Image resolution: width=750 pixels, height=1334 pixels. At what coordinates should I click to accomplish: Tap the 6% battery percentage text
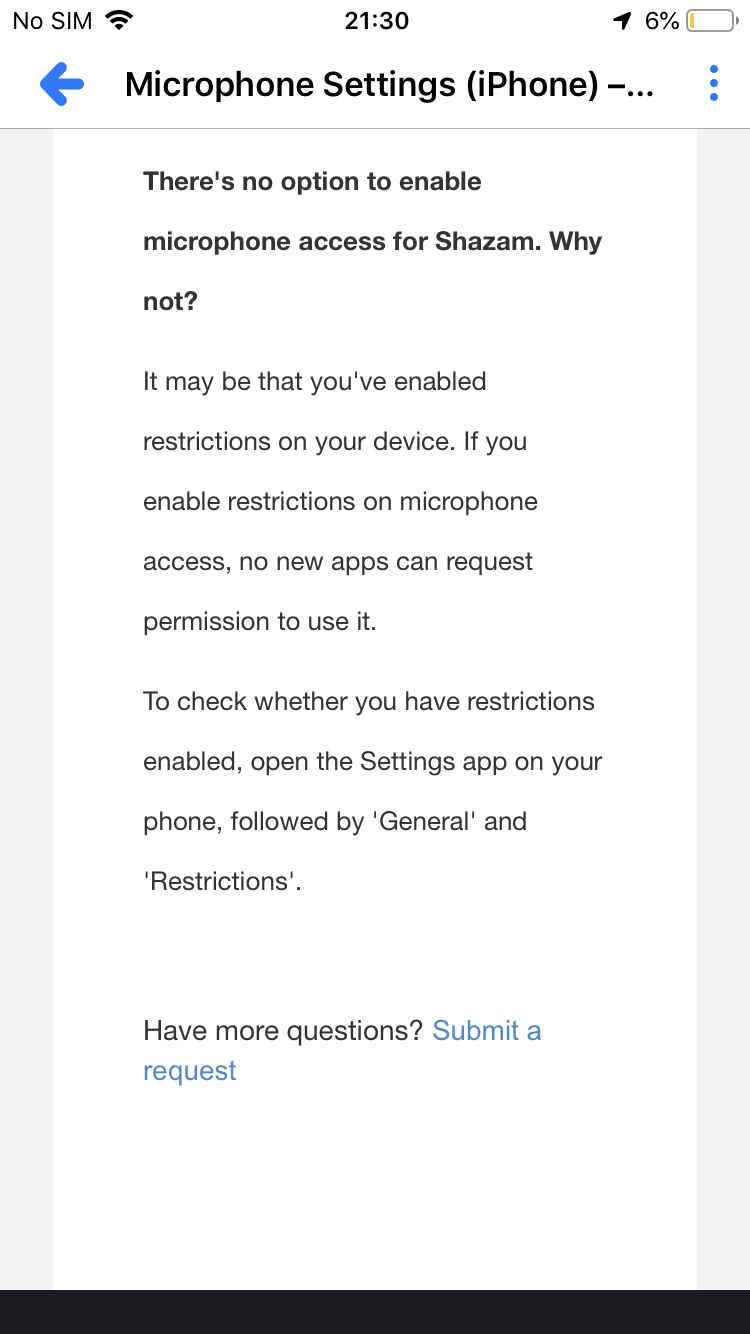(661, 20)
